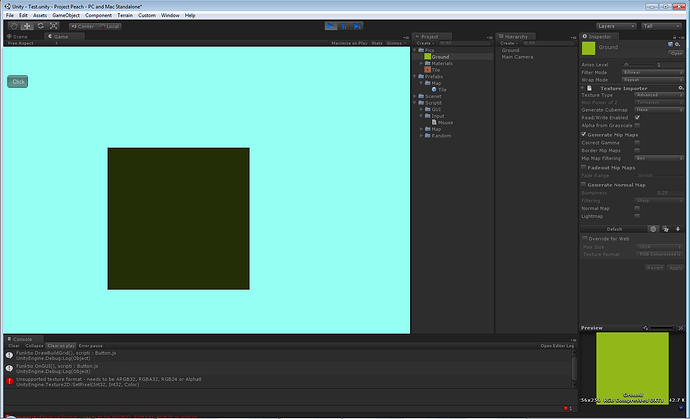The height and width of the screenshot is (419, 690).
Task: Expand the Materials folder
Action: pos(421,63)
